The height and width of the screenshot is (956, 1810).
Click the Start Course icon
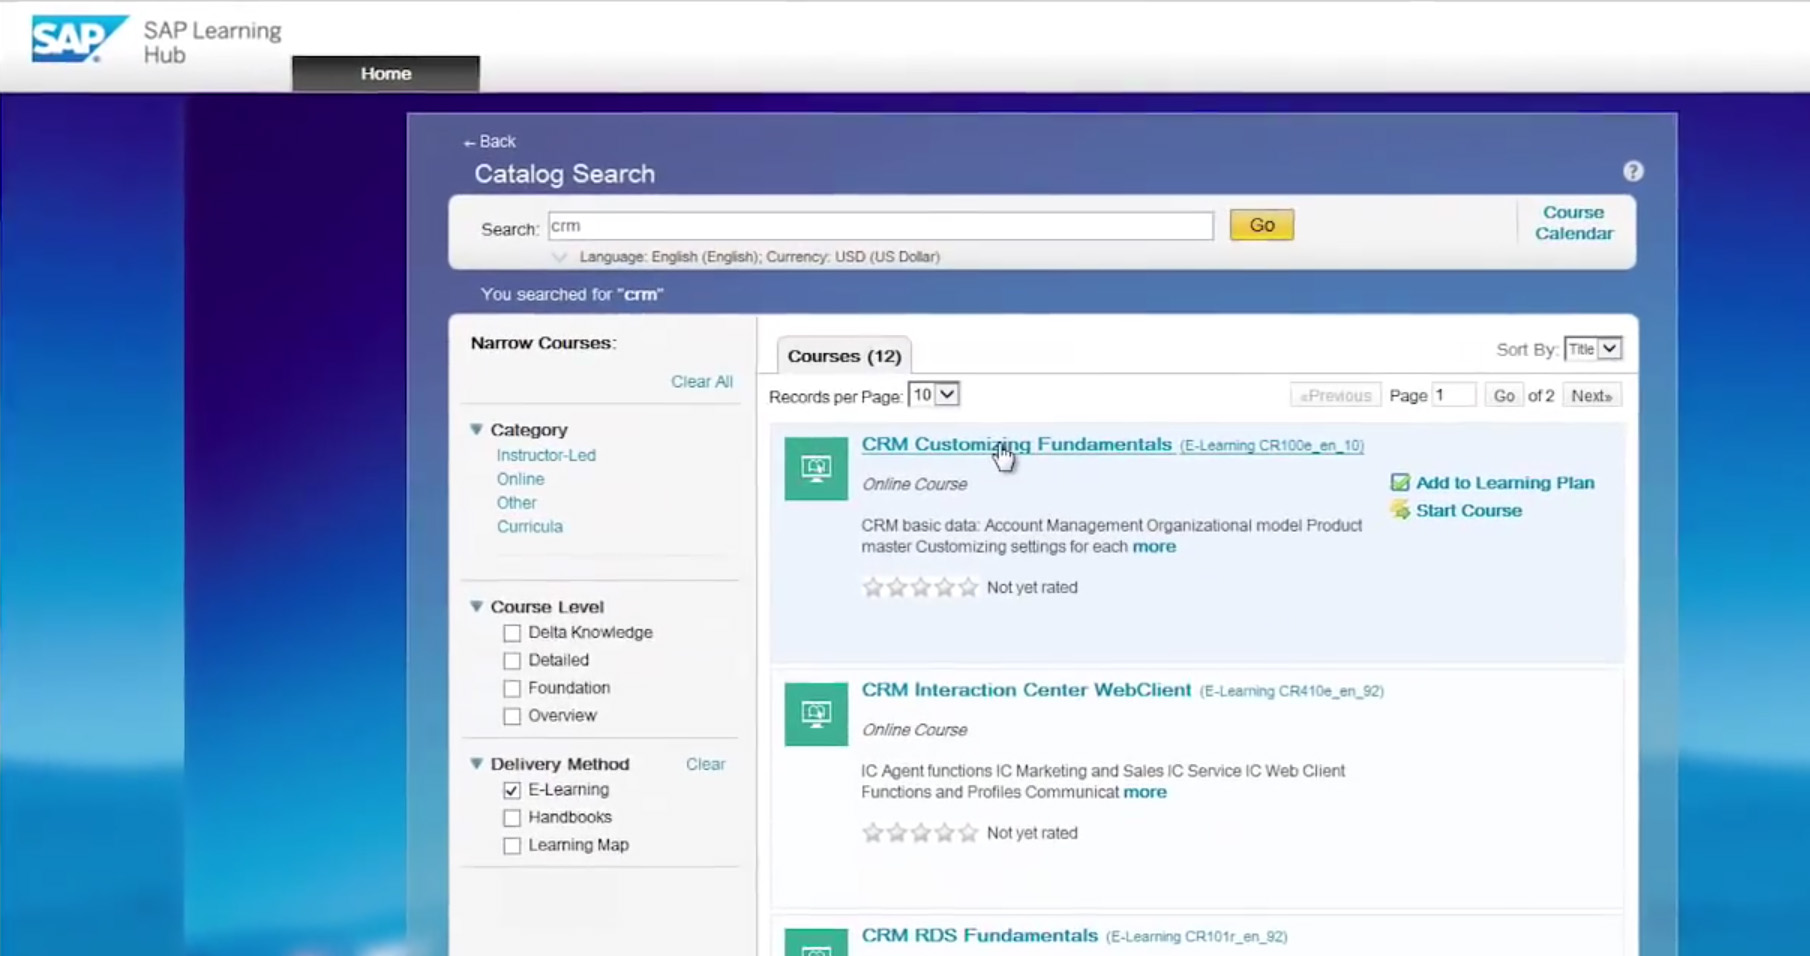(x=1400, y=511)
